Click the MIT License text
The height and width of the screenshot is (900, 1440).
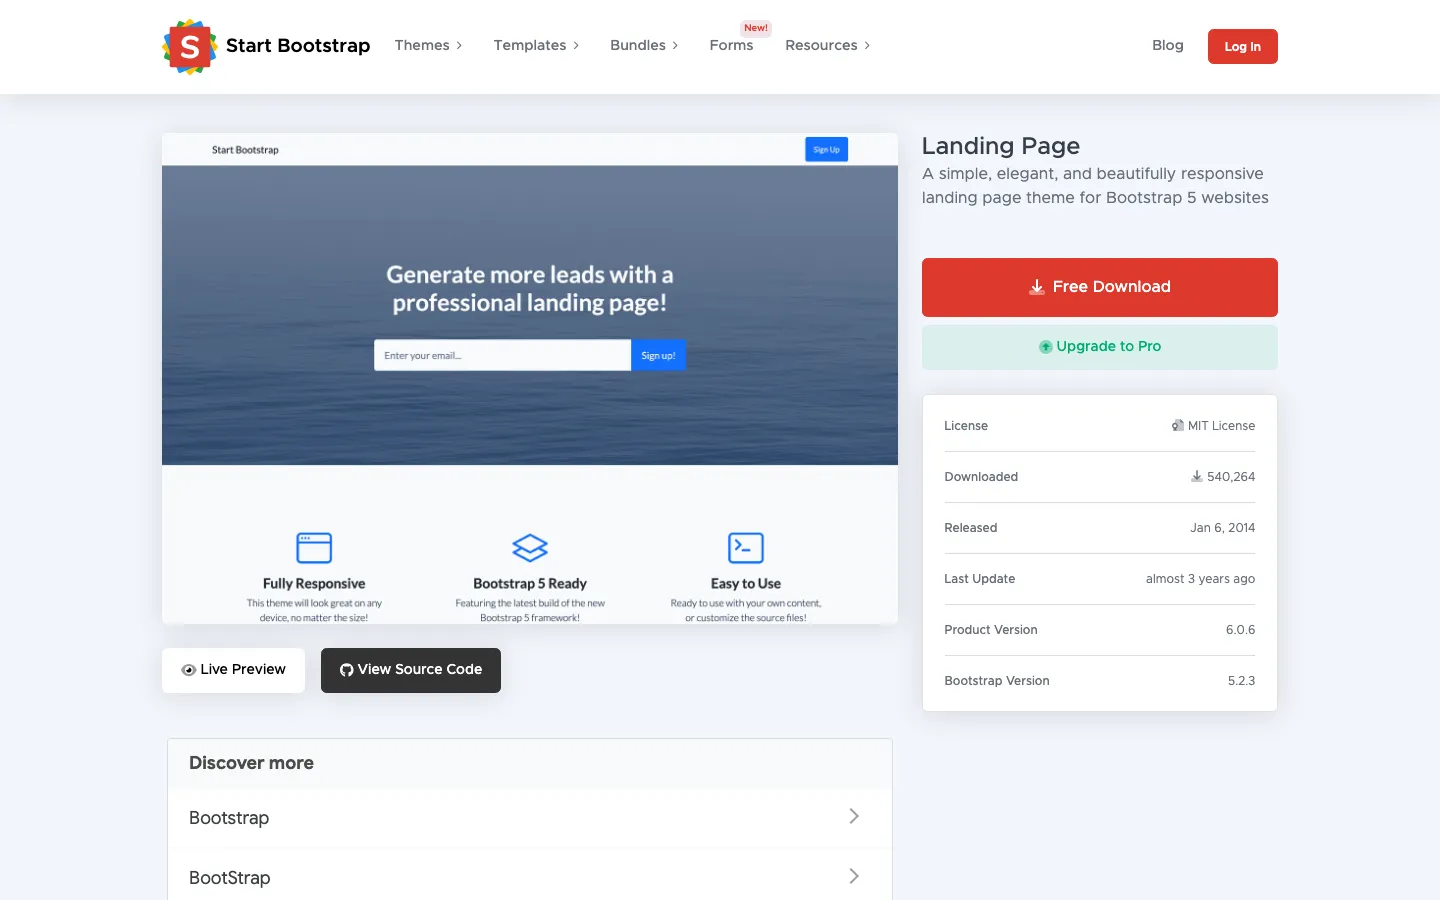click(1221, 426)
